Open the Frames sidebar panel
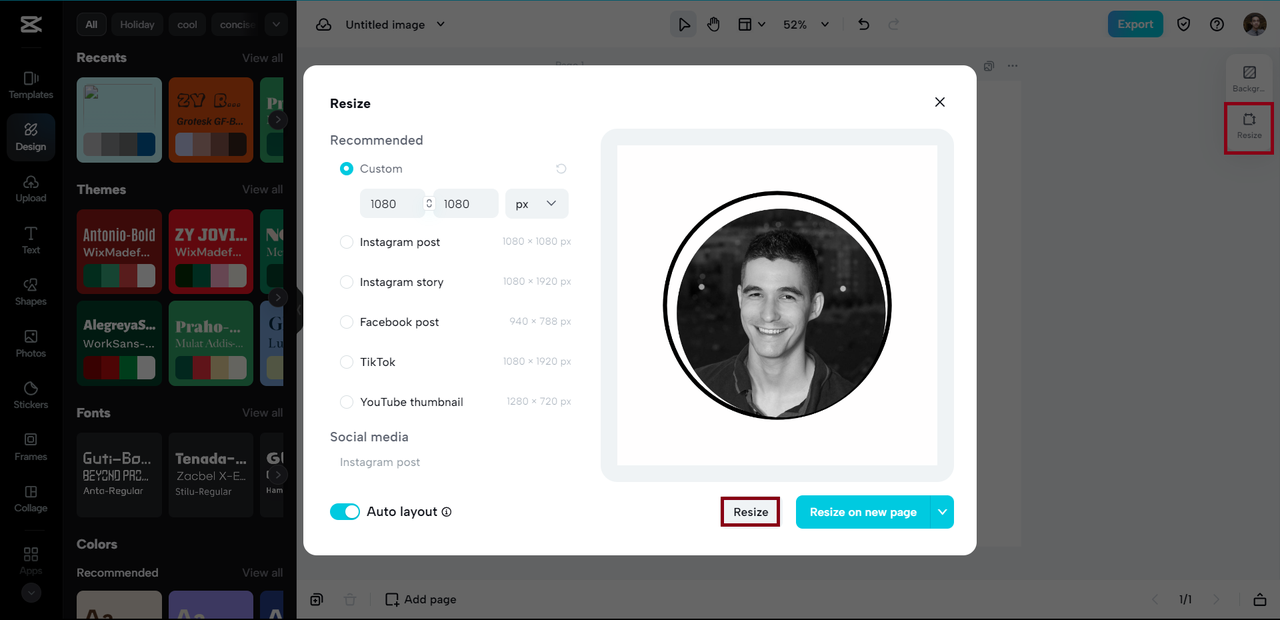The height and width of the screenshot is (620, 1280). tap(30, 447)
